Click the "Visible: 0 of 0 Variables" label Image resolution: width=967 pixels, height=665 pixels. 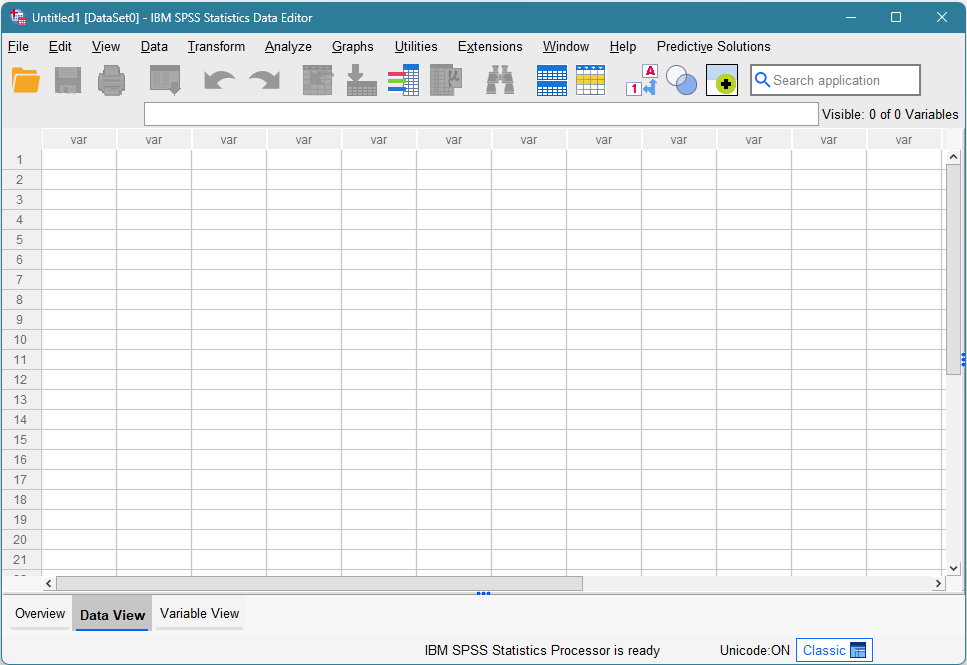coord(890,114)
